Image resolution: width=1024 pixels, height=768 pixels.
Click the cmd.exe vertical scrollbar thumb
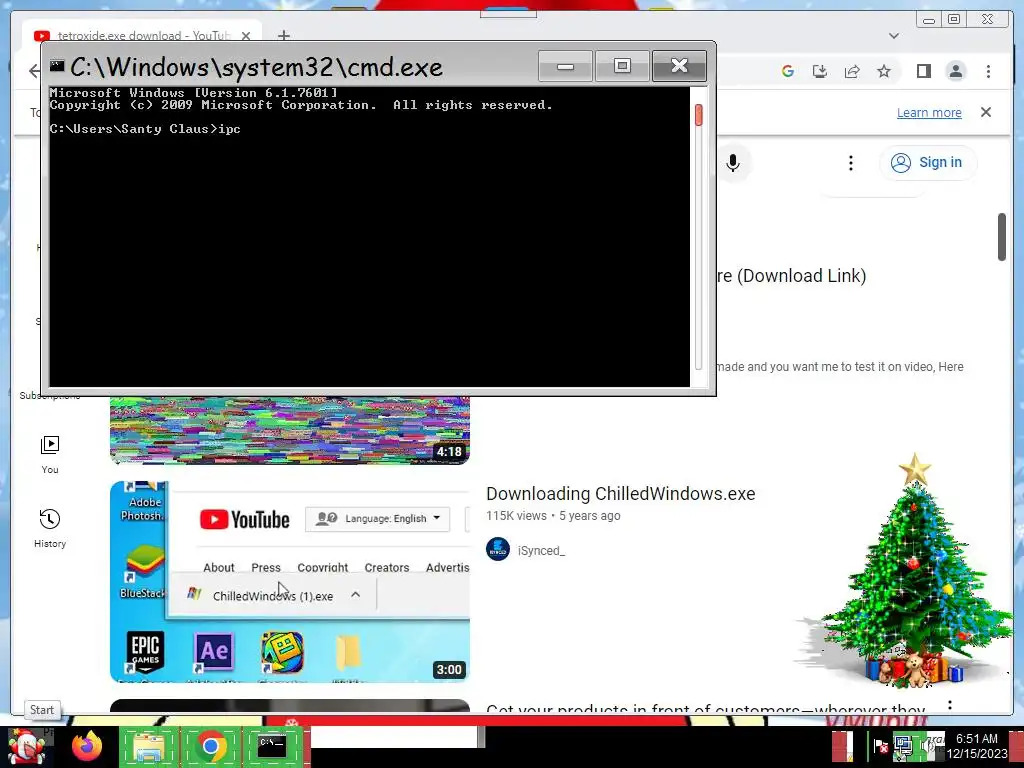[x=699, y=115]
